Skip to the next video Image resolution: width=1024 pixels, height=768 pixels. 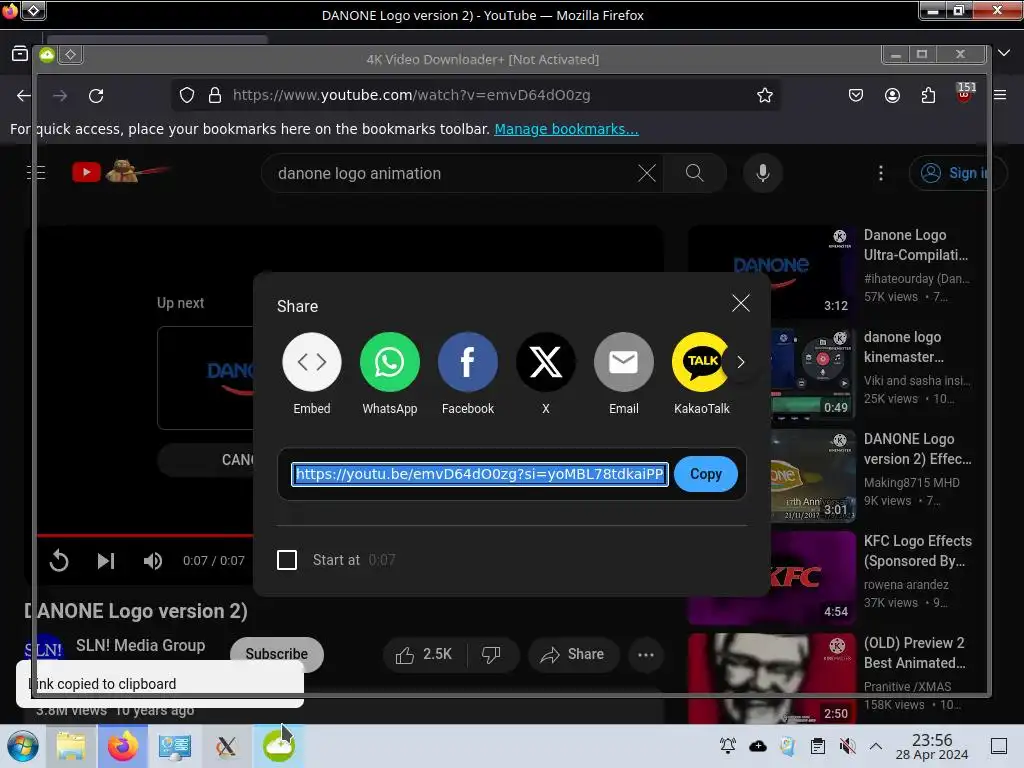coord(106,560)
